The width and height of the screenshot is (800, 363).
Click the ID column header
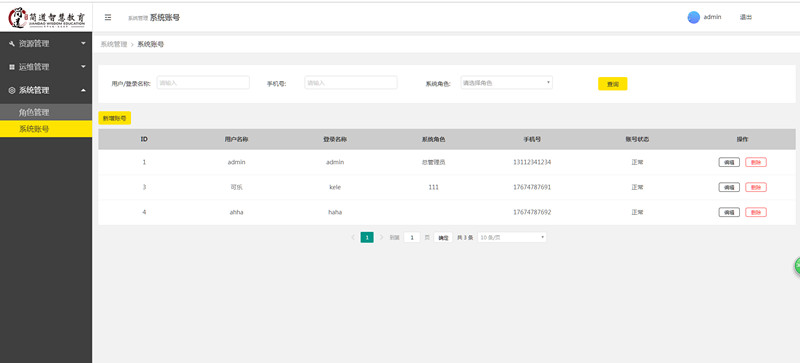coord(144,139)
